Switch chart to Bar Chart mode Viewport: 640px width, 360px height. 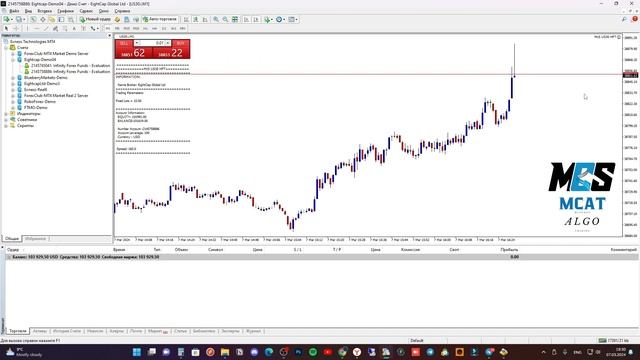186,19
